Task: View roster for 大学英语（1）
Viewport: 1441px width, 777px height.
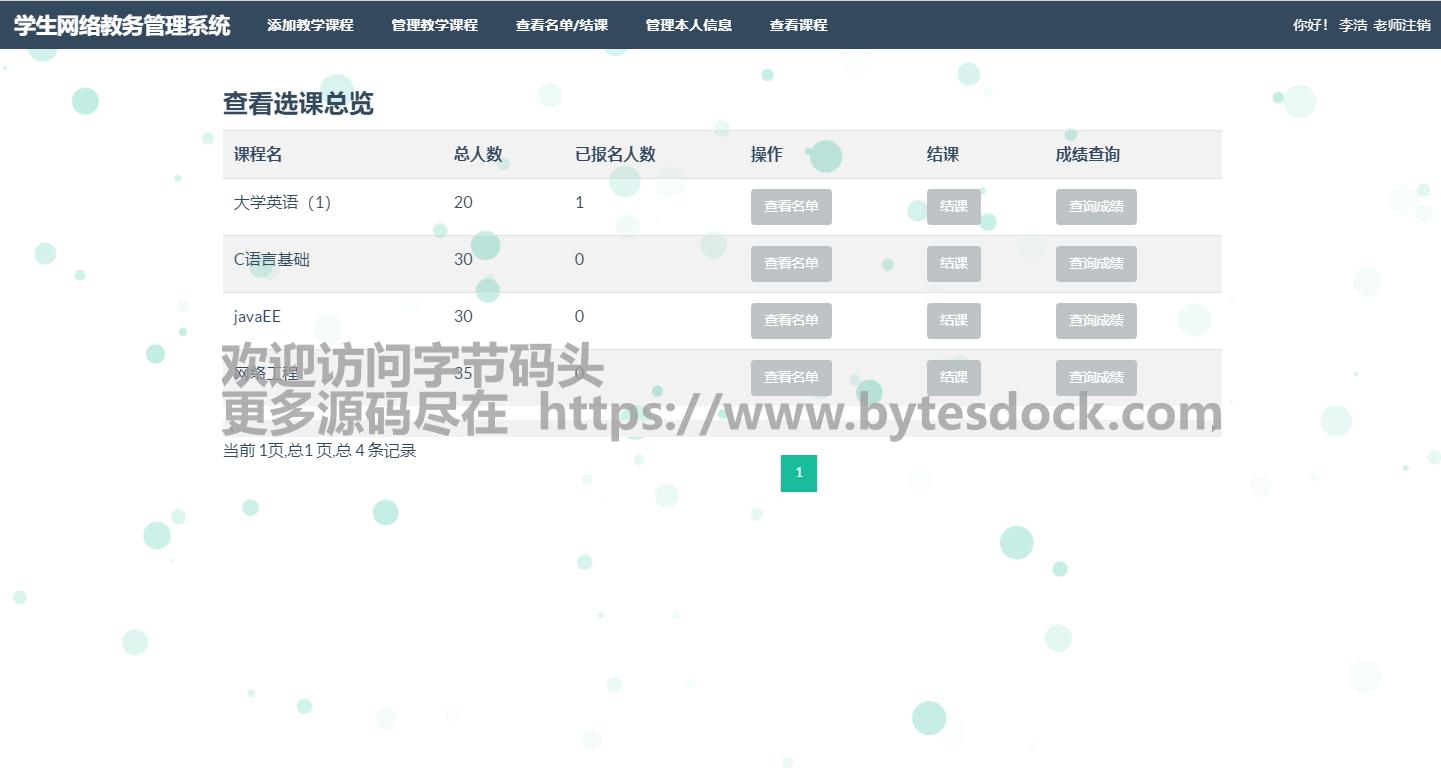Action: (791, 207)
